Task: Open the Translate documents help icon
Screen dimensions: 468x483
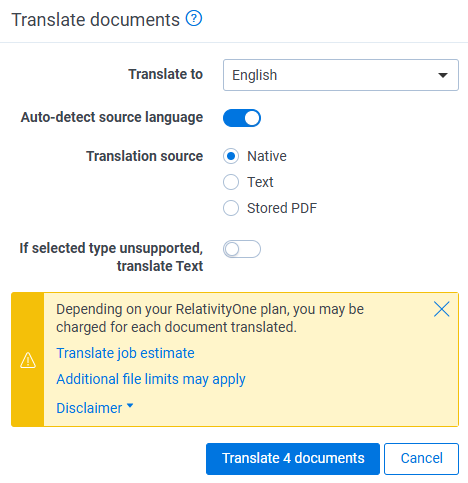Action: pyautogui.click(x=194, y=18)
